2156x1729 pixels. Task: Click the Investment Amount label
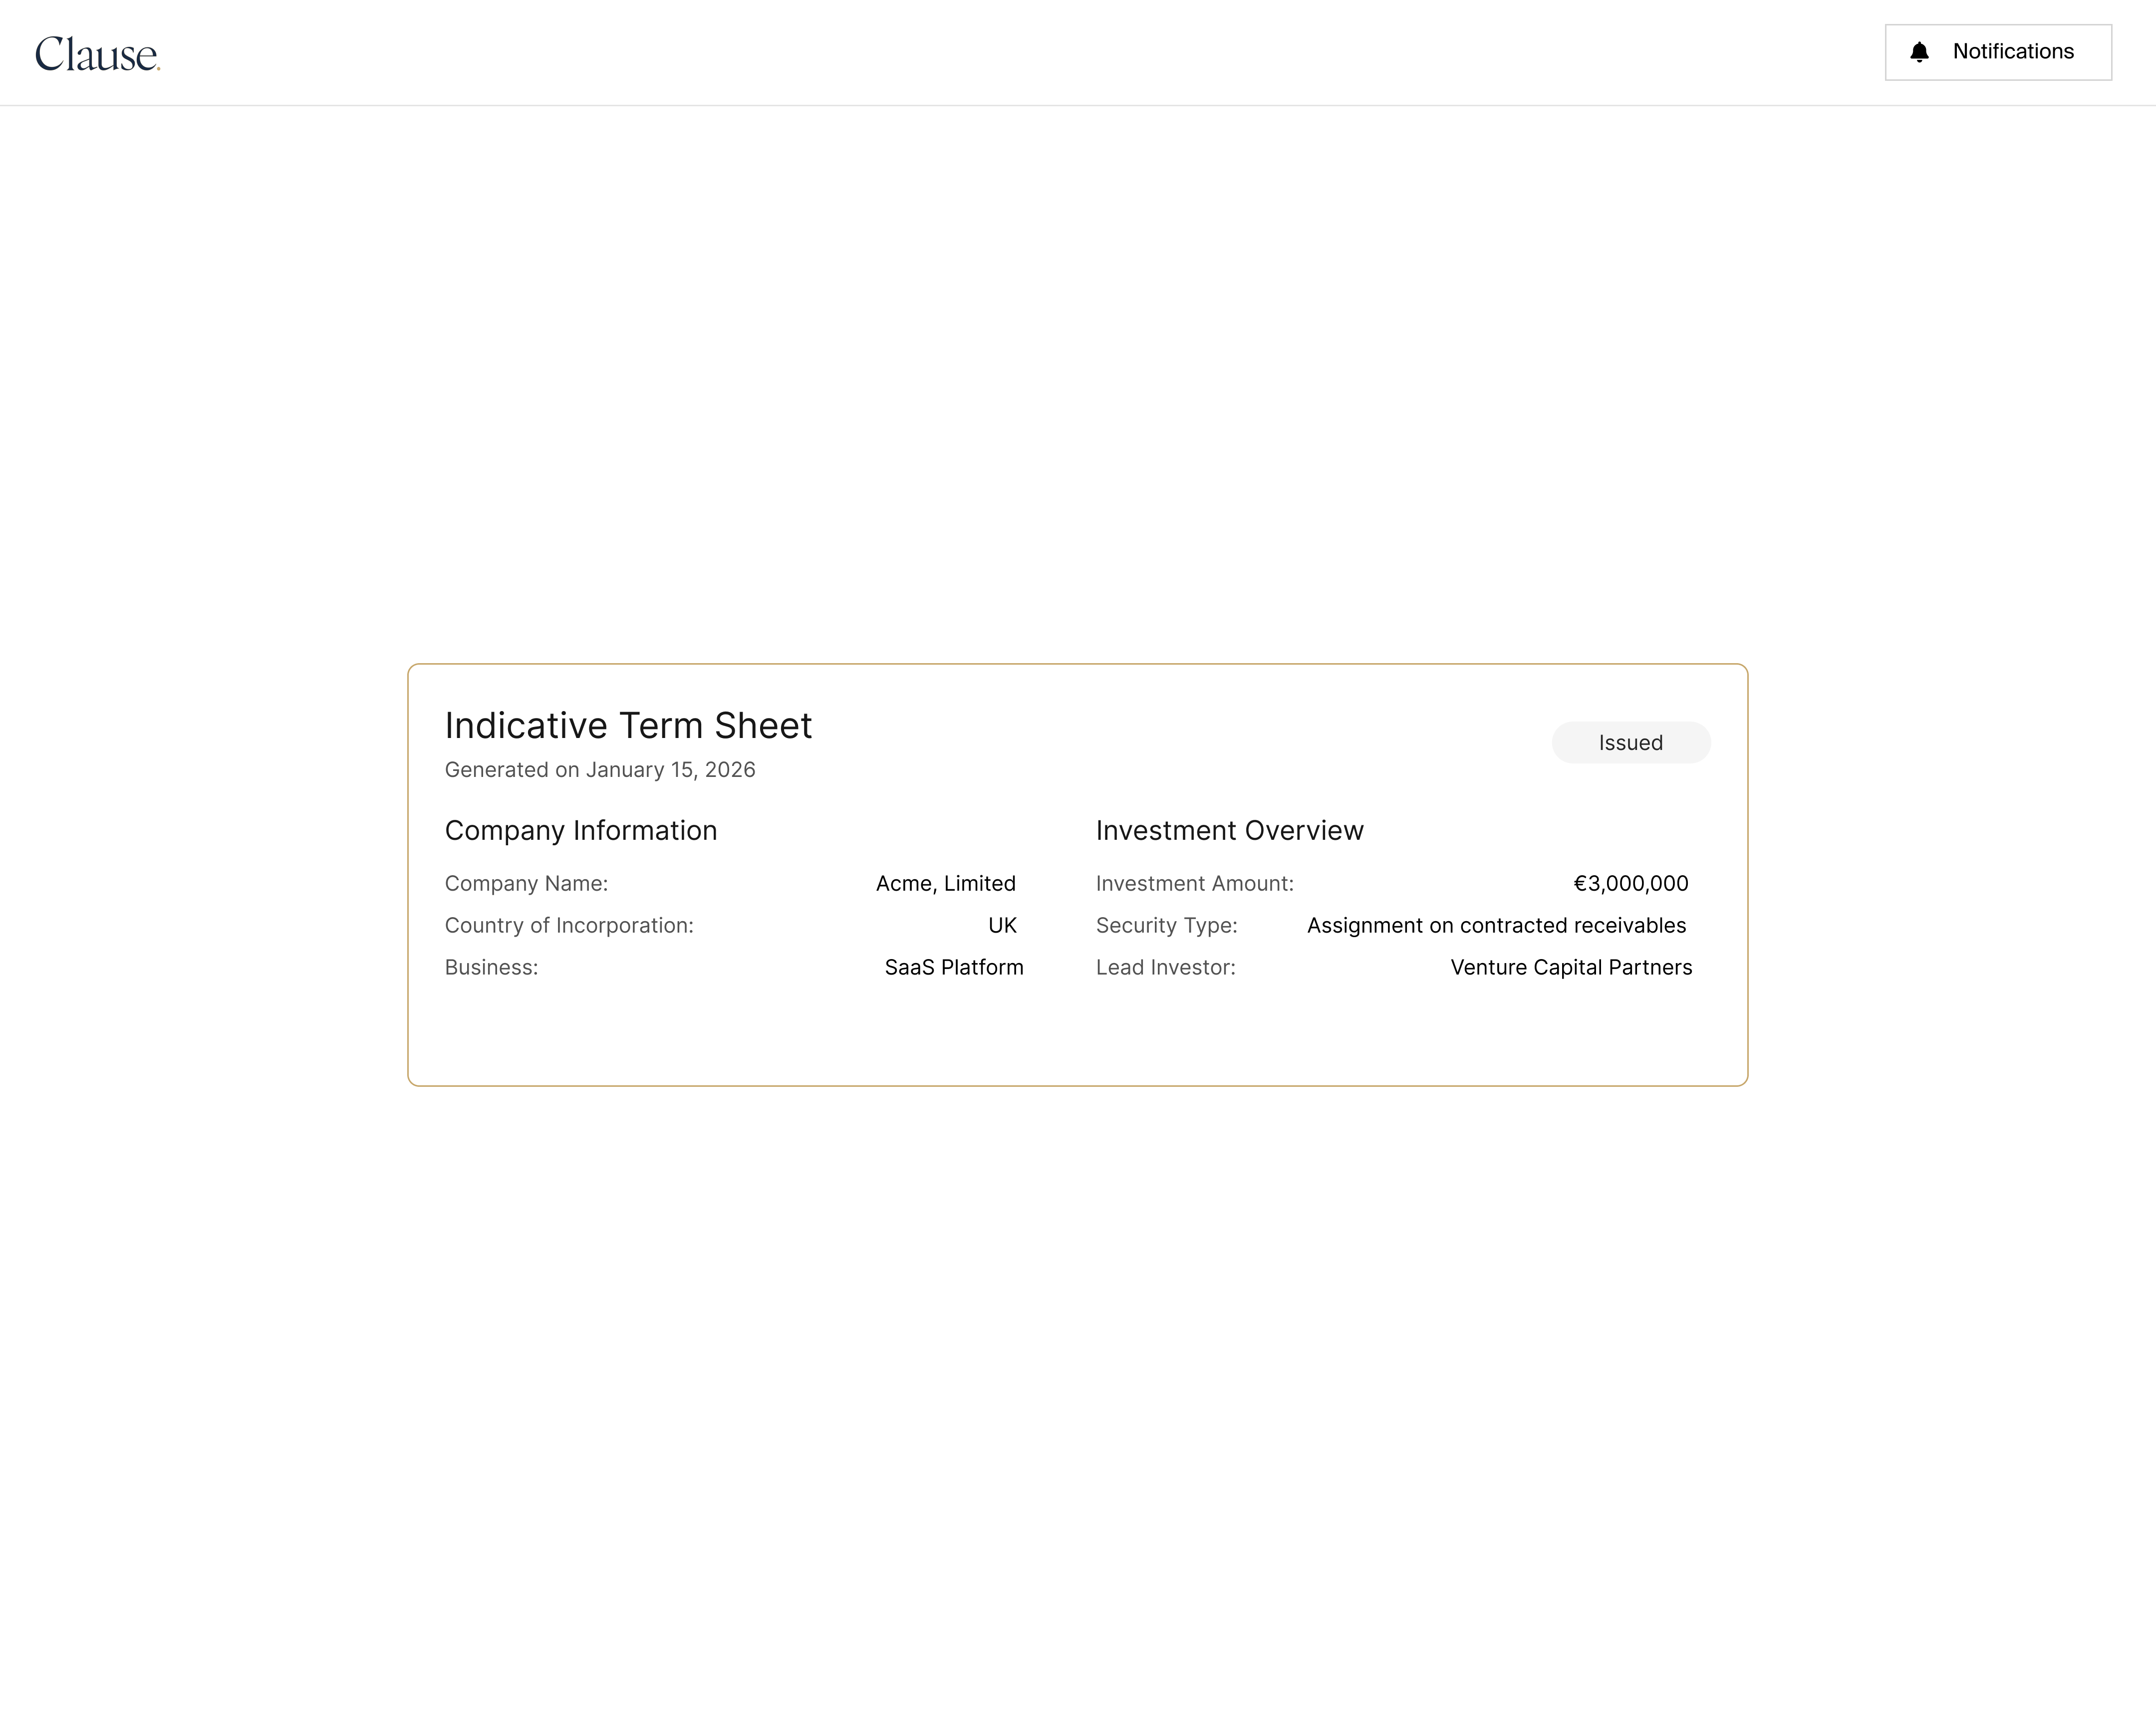tap(1194, 884)
